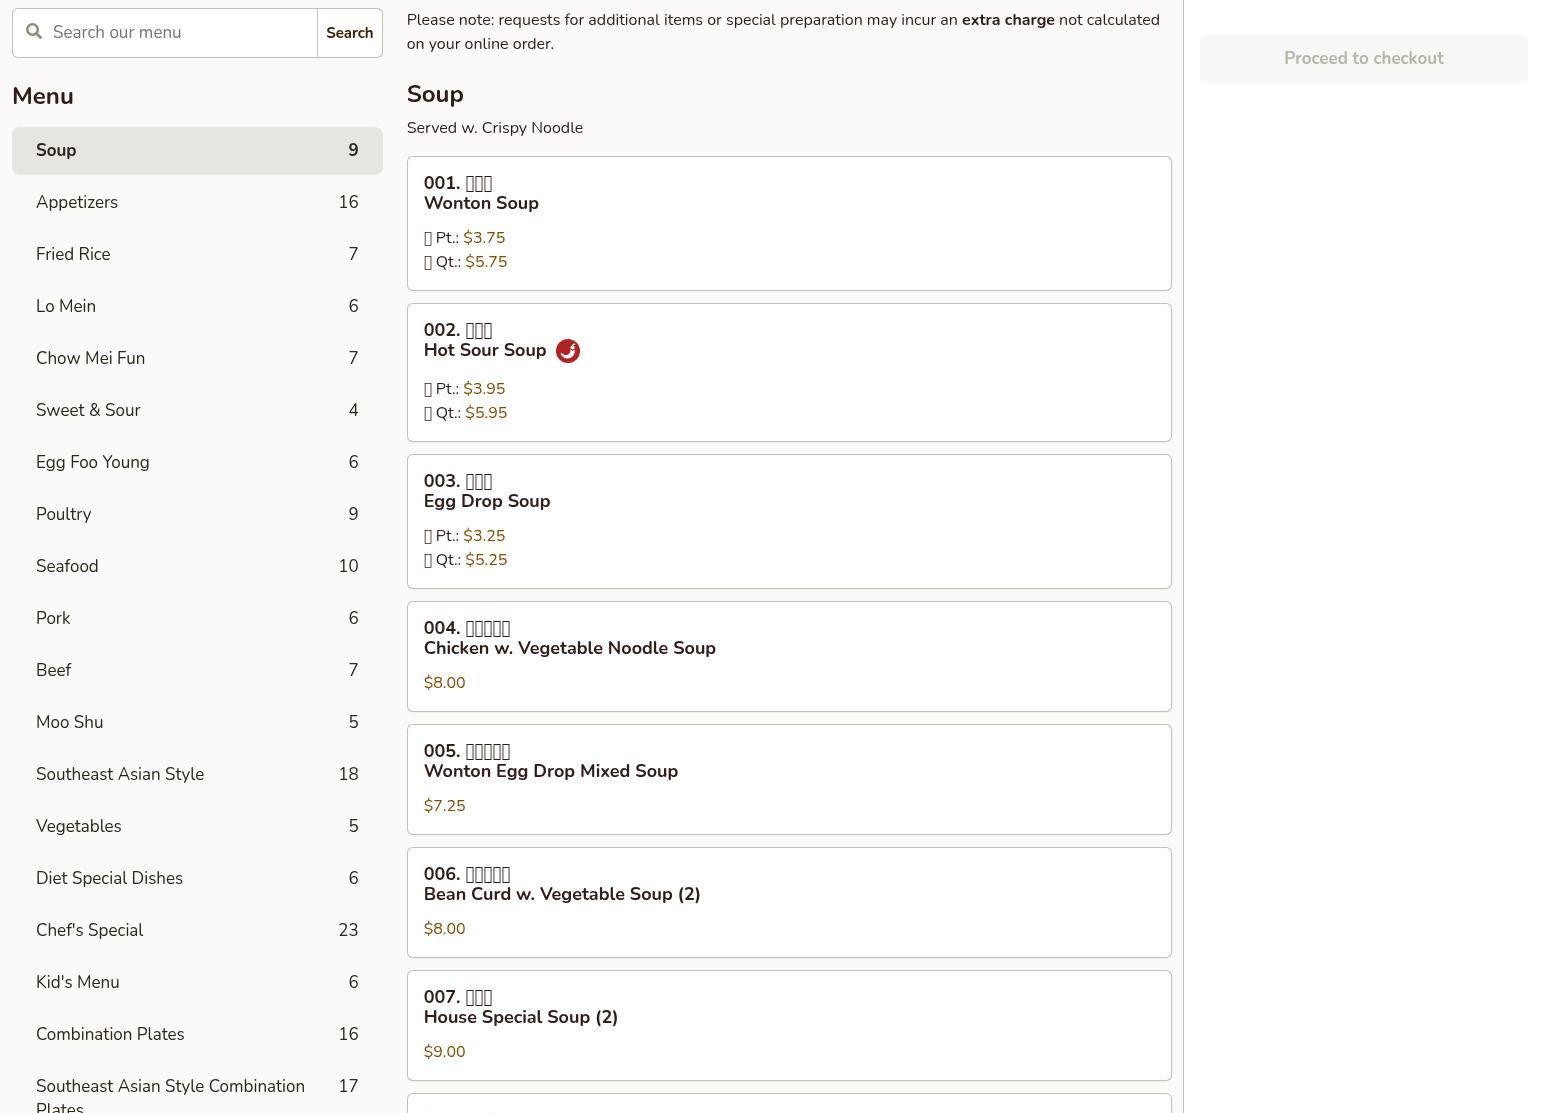
Task: Click the $7.25 price of Wonton Egg Drop Mixed Soup
Action: click(444, 806)
